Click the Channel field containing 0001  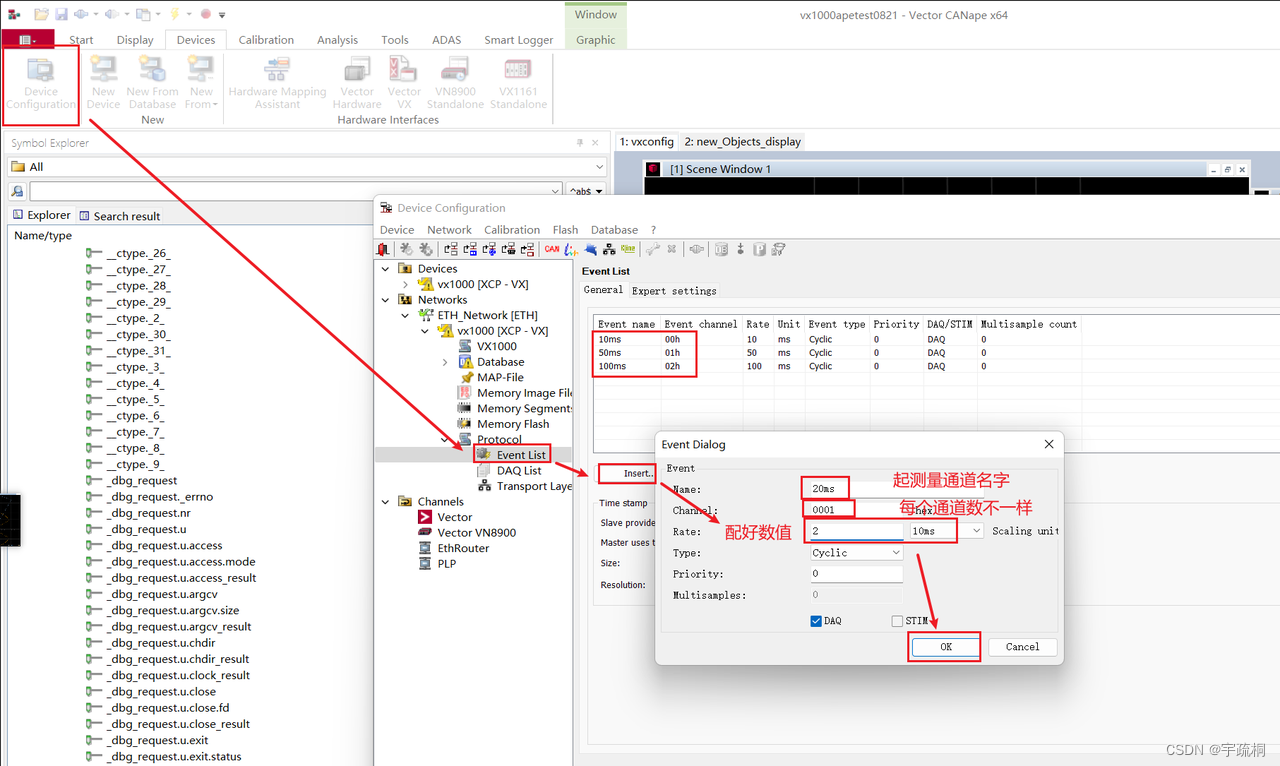tap(856, 510)
